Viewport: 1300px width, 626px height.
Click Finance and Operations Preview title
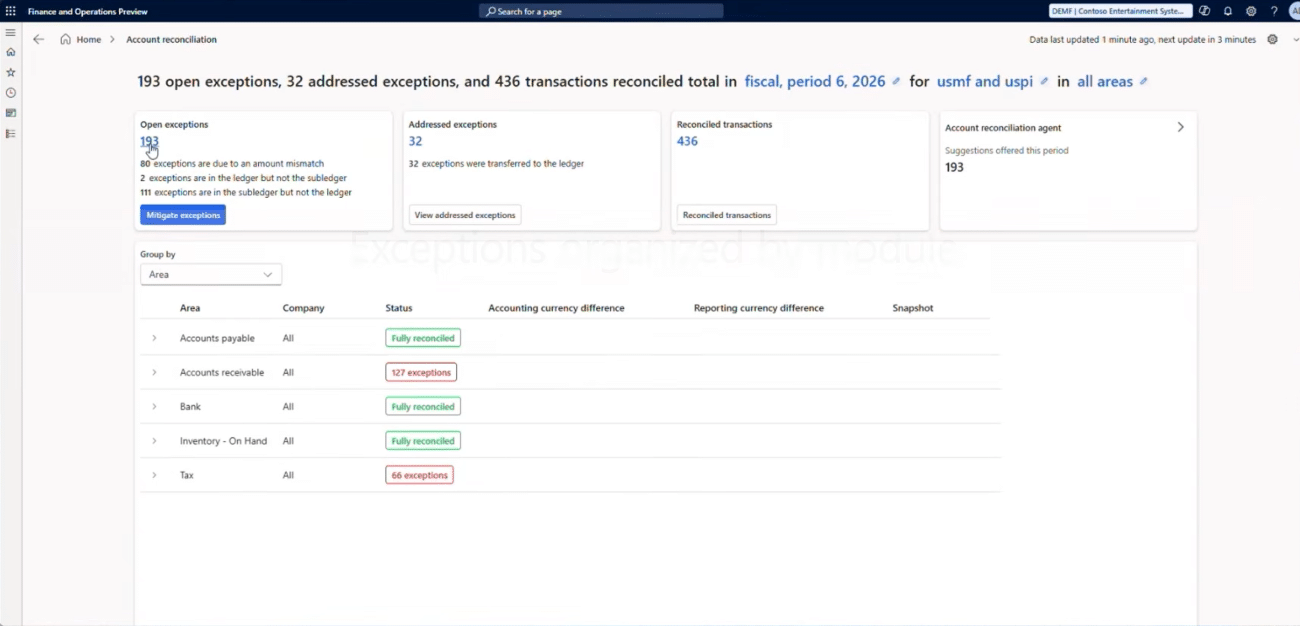point(88,11)
